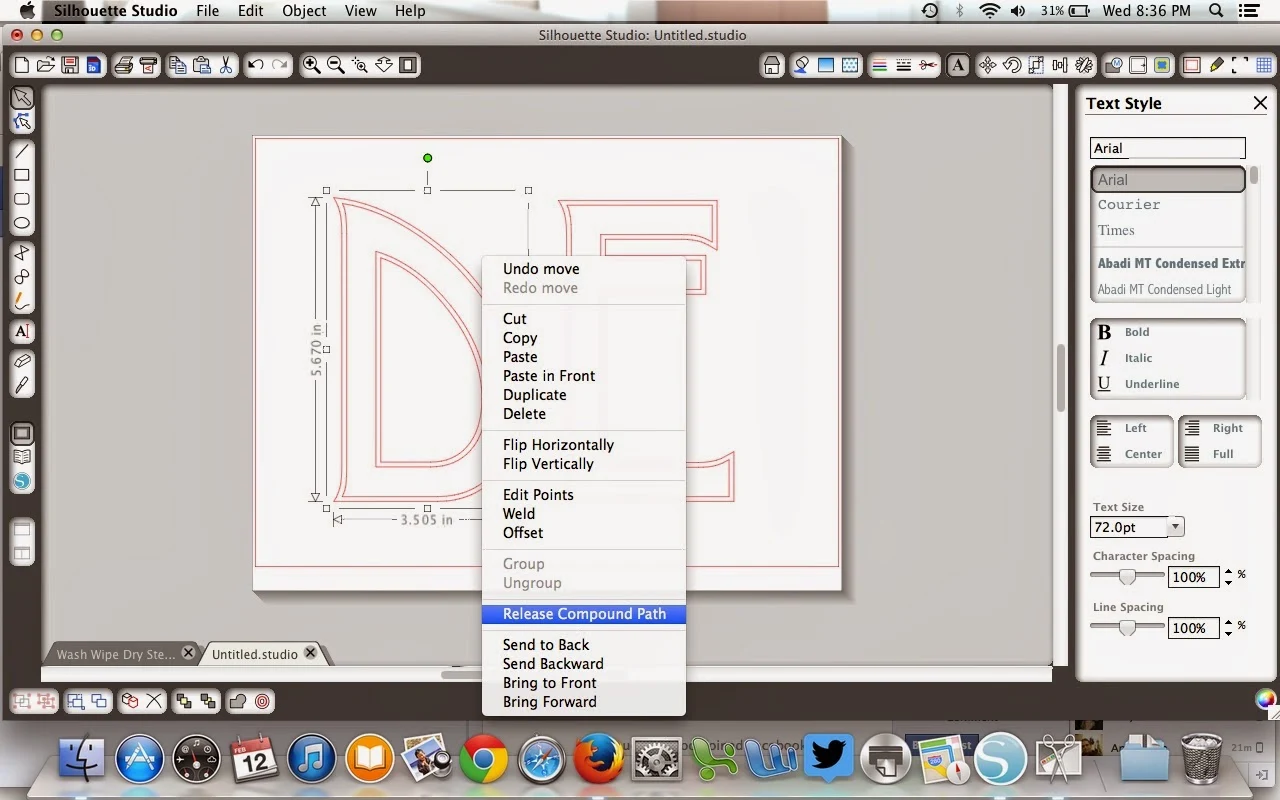The height and width of the screenshot is (800, 1280).
Task: Open Google Chrome from the dock
Action: click(x=483, y=759)
